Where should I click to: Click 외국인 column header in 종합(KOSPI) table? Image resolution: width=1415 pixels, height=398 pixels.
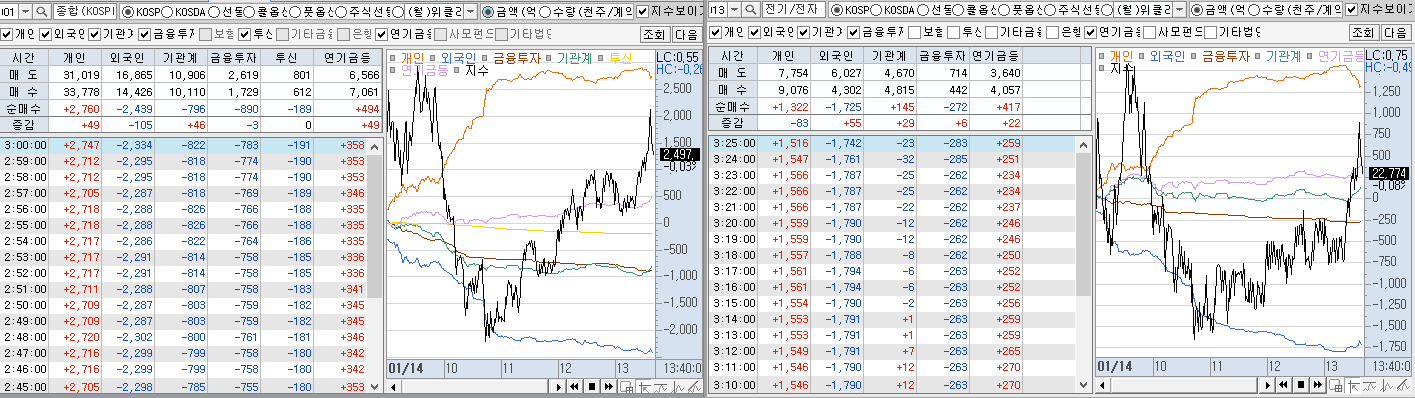(129, 57)
